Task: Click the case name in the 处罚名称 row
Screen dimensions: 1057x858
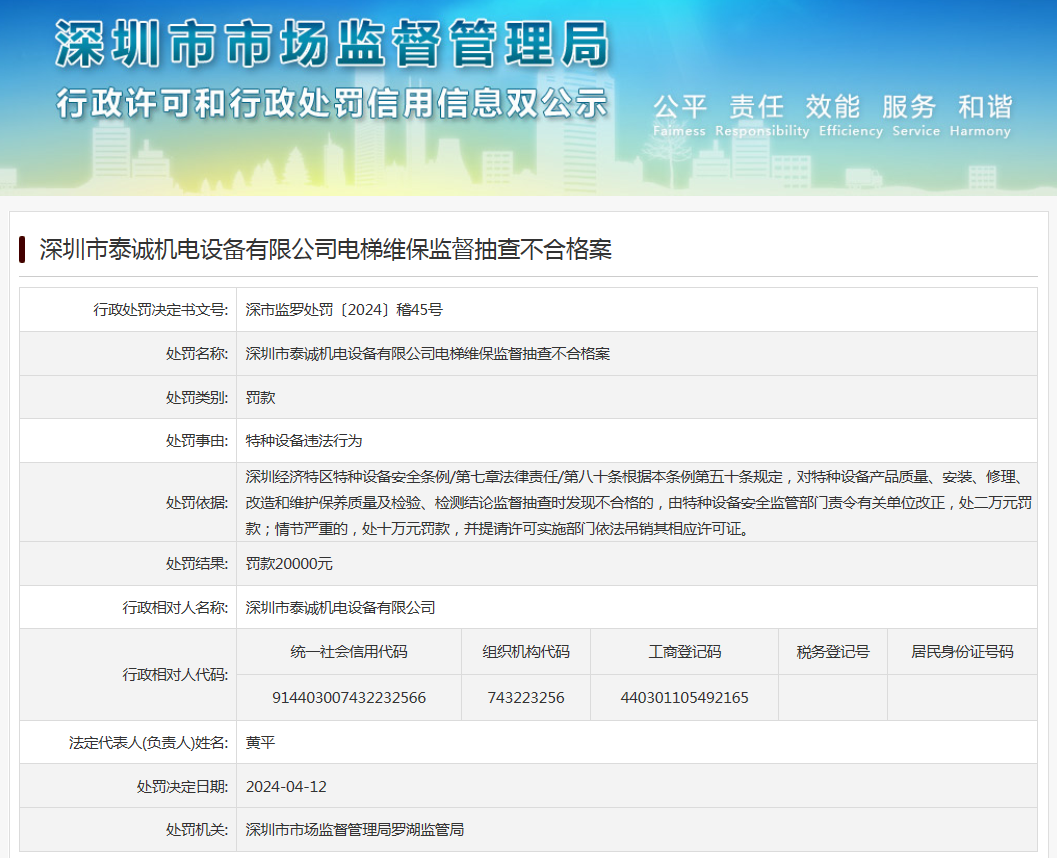Action: point(427,354)
